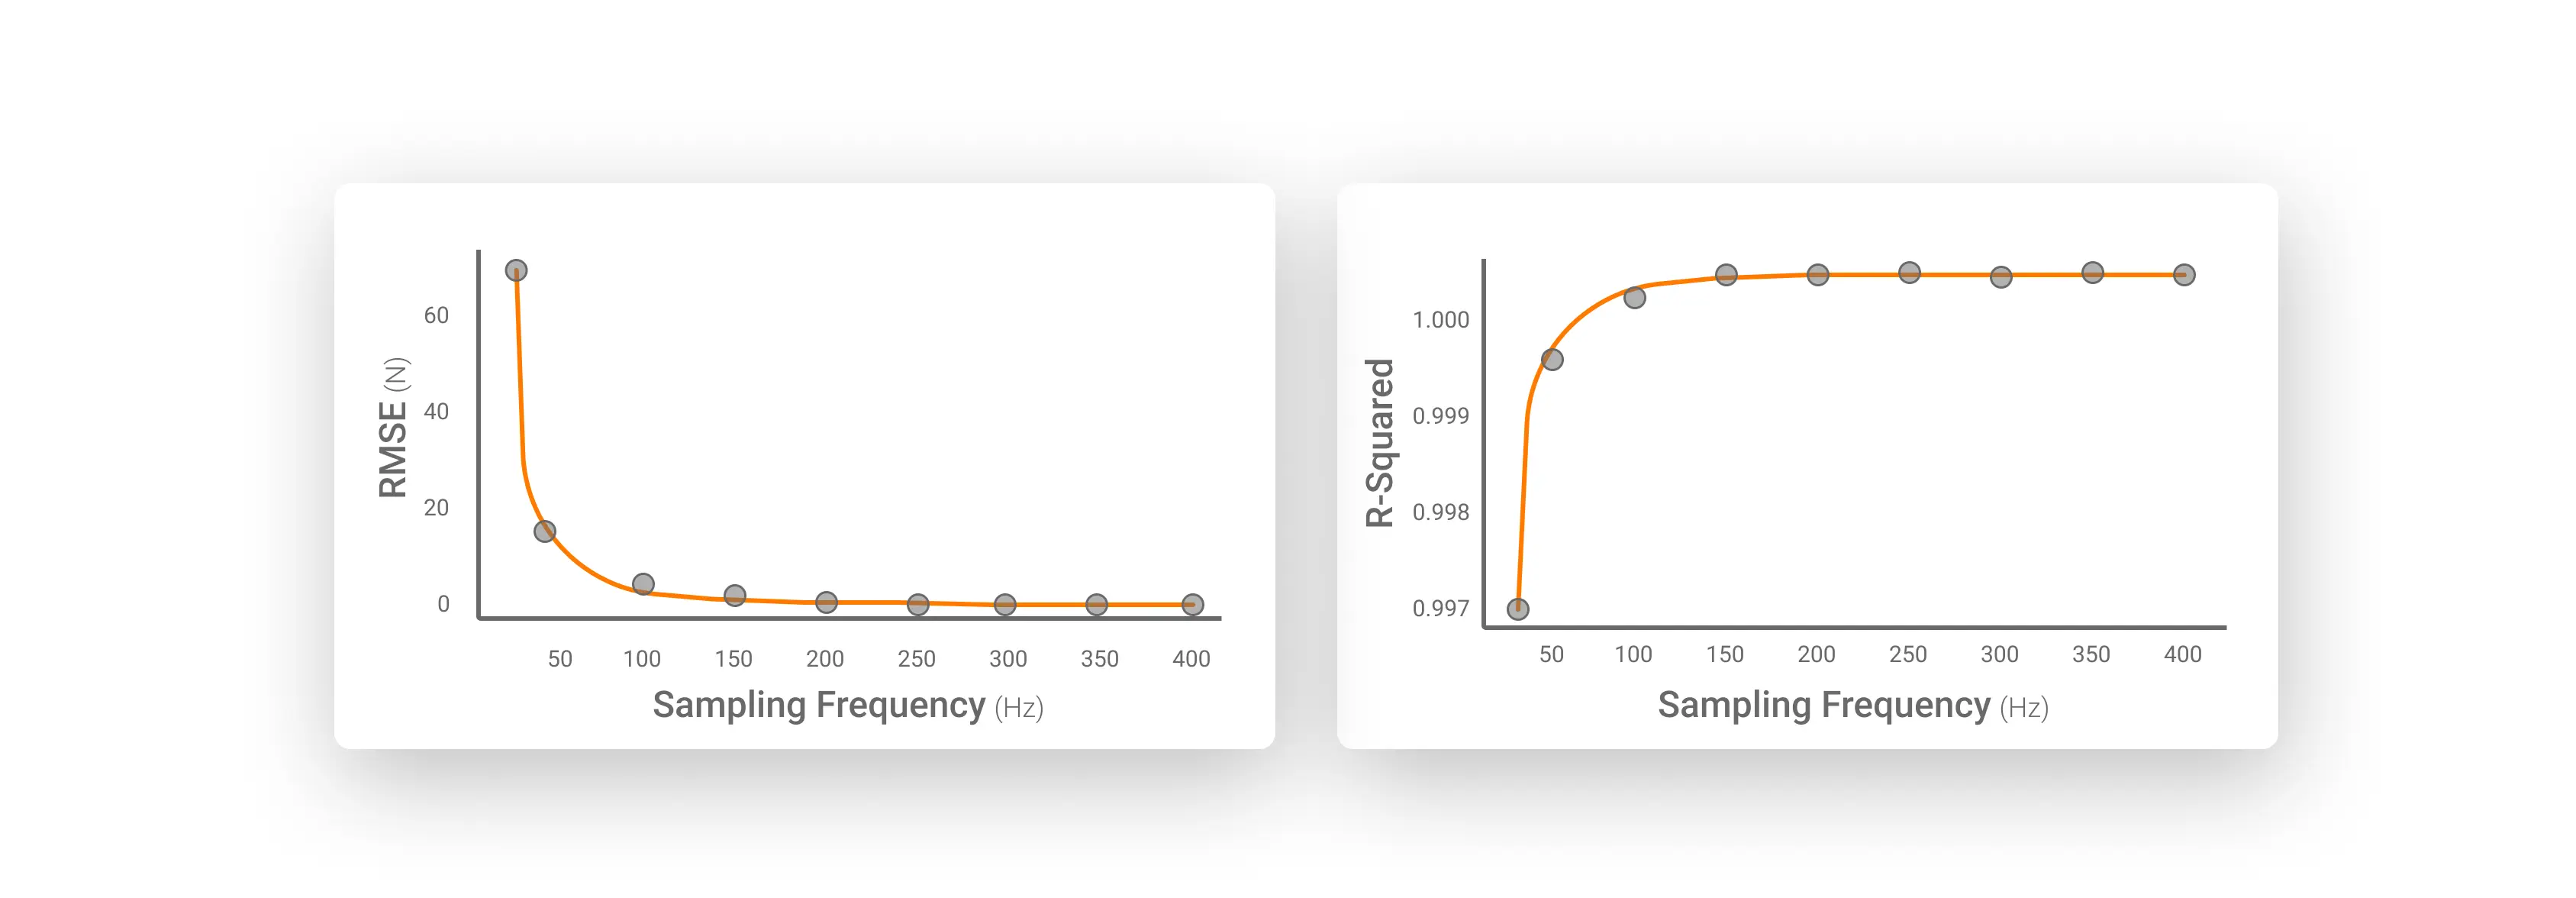Click the 60 tick label on RMSE axis
The height and width of the screenshot is (898, 2576).
click(x=436, y=315)
